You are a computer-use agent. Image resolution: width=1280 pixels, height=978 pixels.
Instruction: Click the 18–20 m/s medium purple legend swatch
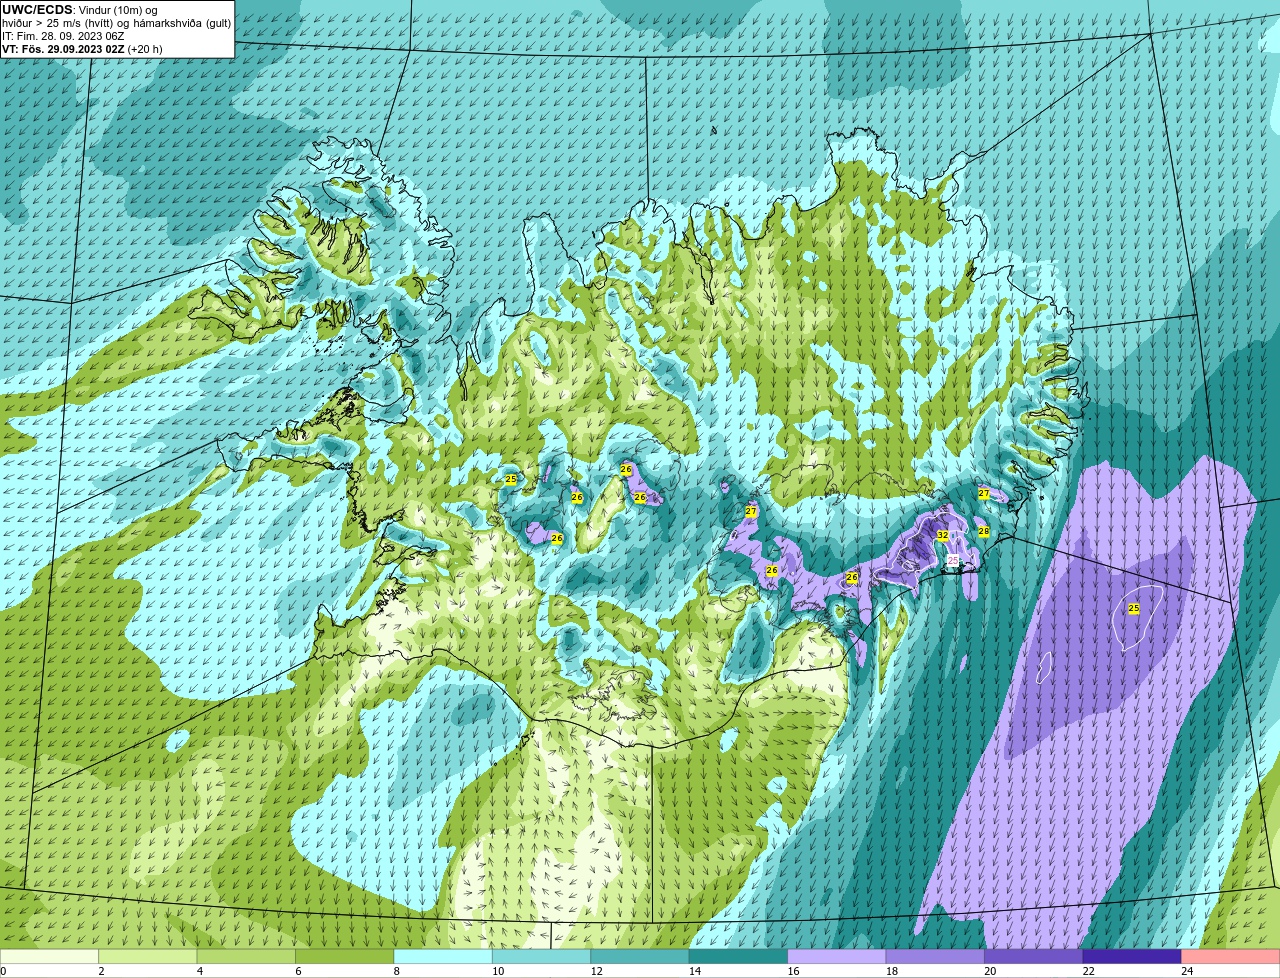[935, 956]
